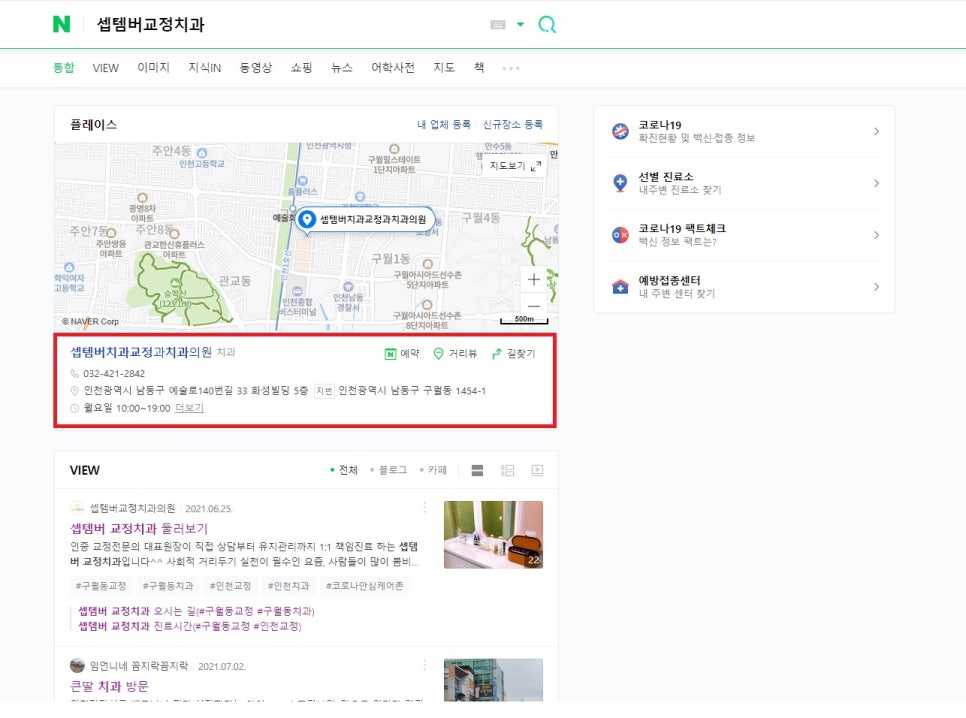Open 코로나19 확진현황 chevron
The height and width of the screenshot is (718, 966).
pyautogui.click(x=876, y=131)
